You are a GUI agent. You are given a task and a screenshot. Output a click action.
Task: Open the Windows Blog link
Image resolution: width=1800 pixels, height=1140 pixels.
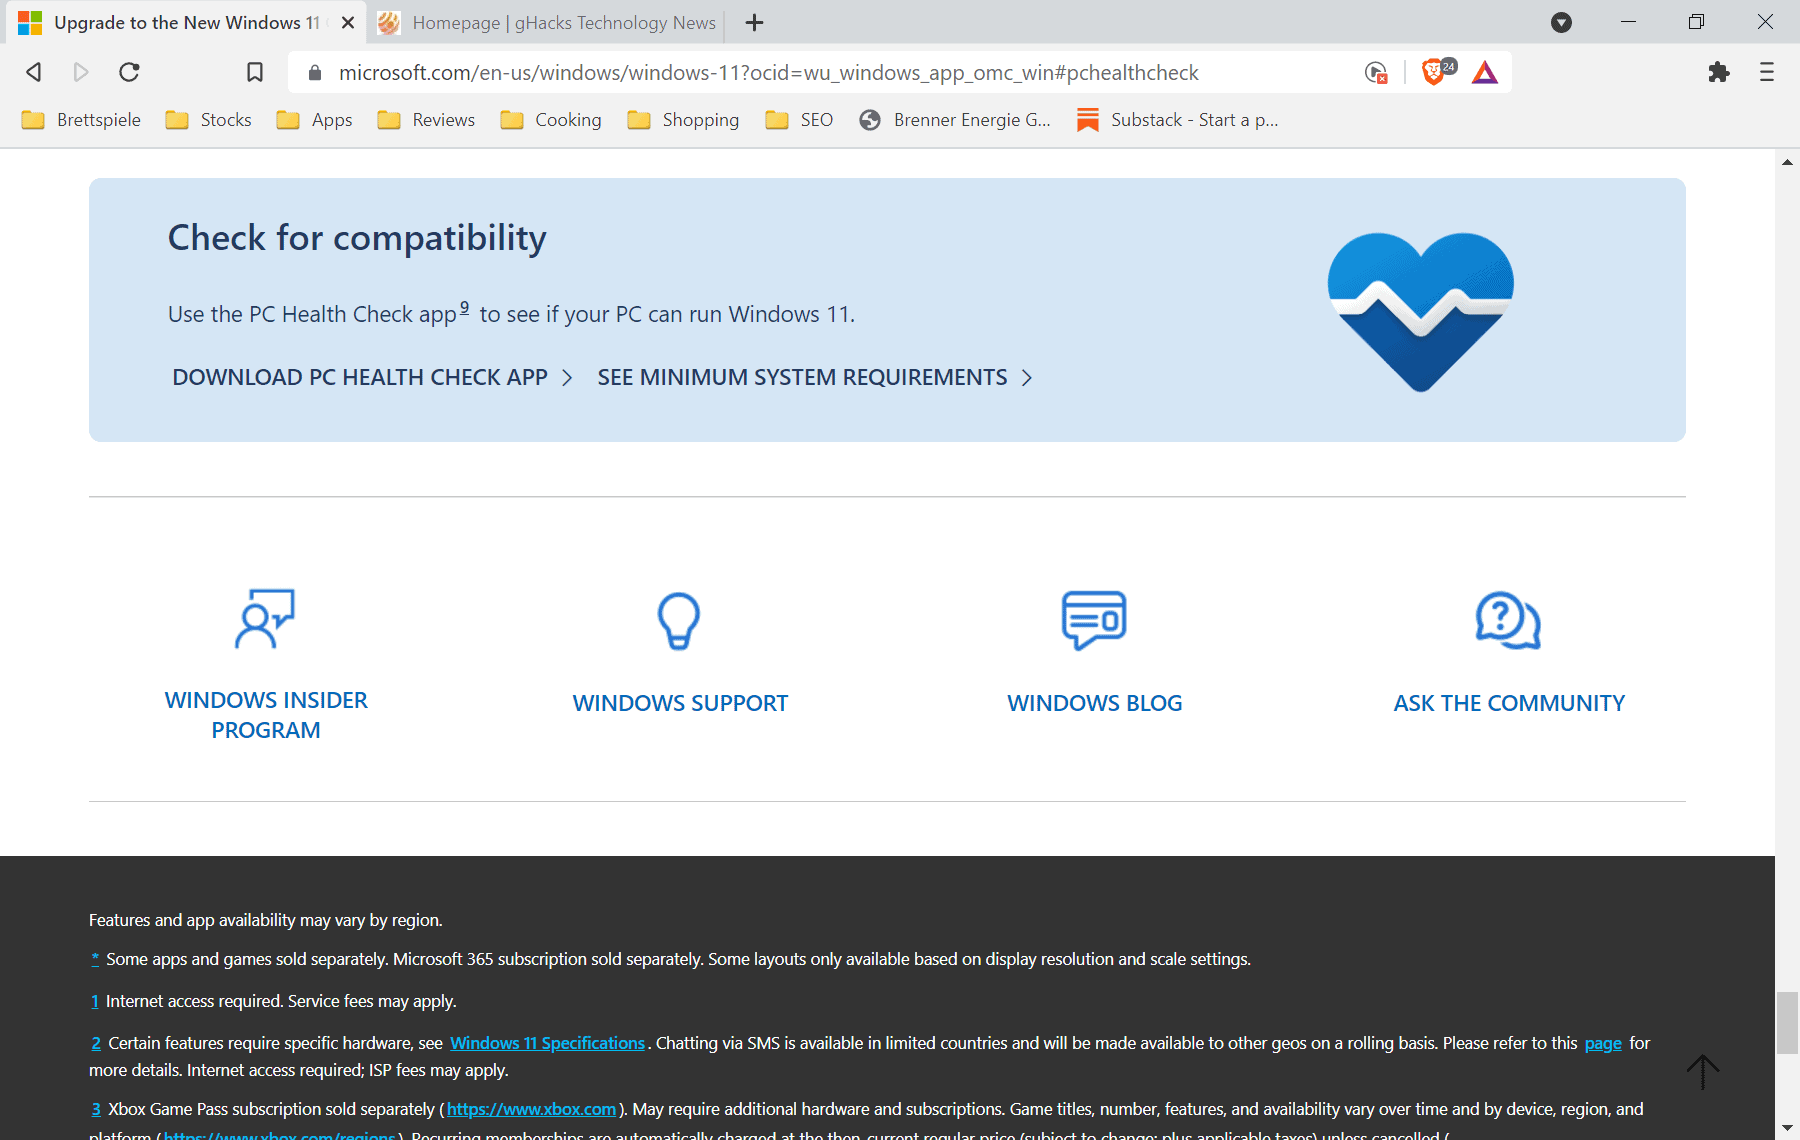(1095, 703)
